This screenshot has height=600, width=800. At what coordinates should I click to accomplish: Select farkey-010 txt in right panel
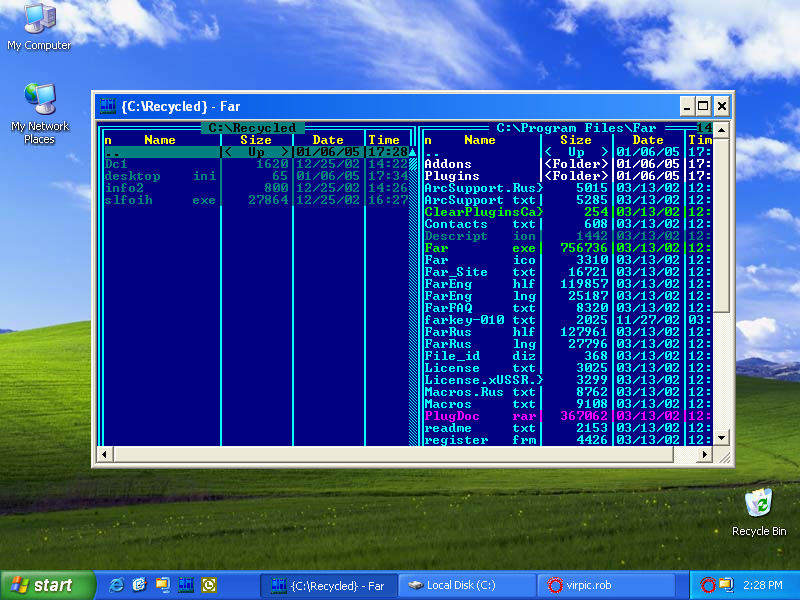pos(568,320)
